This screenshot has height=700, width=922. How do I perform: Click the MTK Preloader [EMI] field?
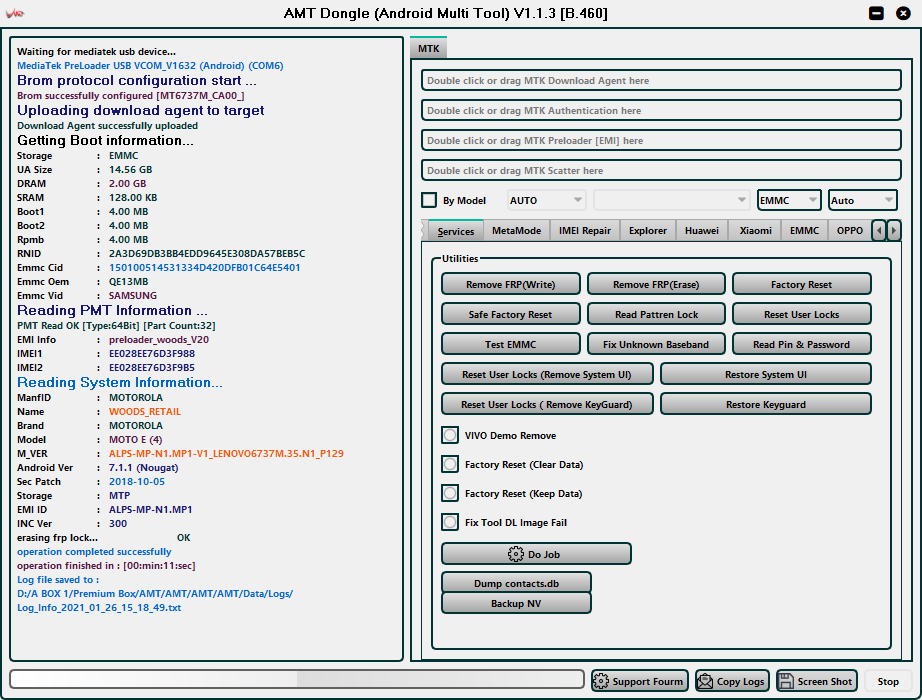661,141
